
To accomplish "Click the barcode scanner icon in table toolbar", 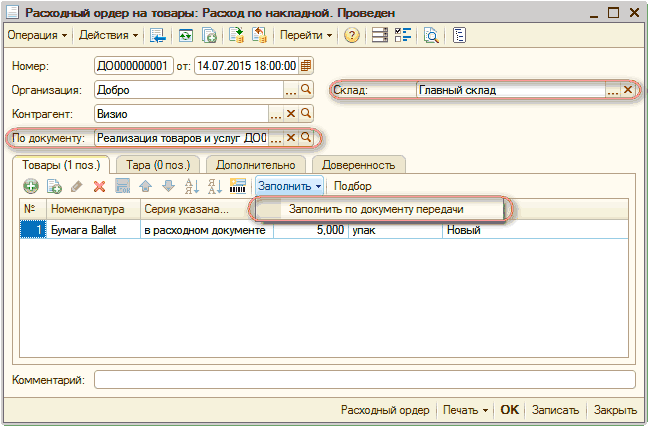I will point(238,186).
